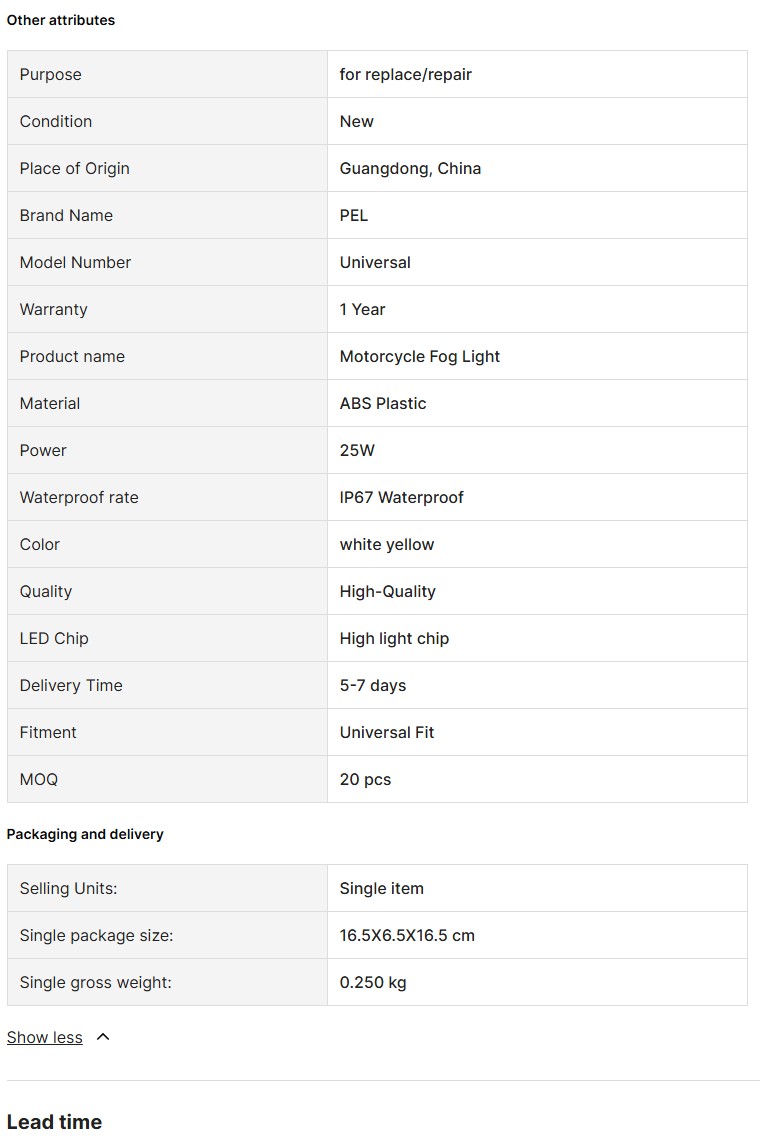Select the "25W" power value

tap(357, 451)
